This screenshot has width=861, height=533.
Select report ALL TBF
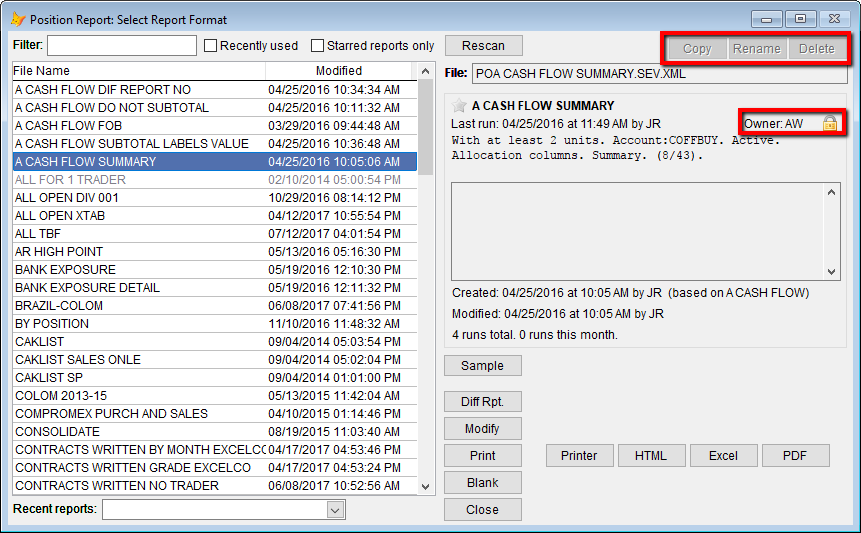click(215, 234)
